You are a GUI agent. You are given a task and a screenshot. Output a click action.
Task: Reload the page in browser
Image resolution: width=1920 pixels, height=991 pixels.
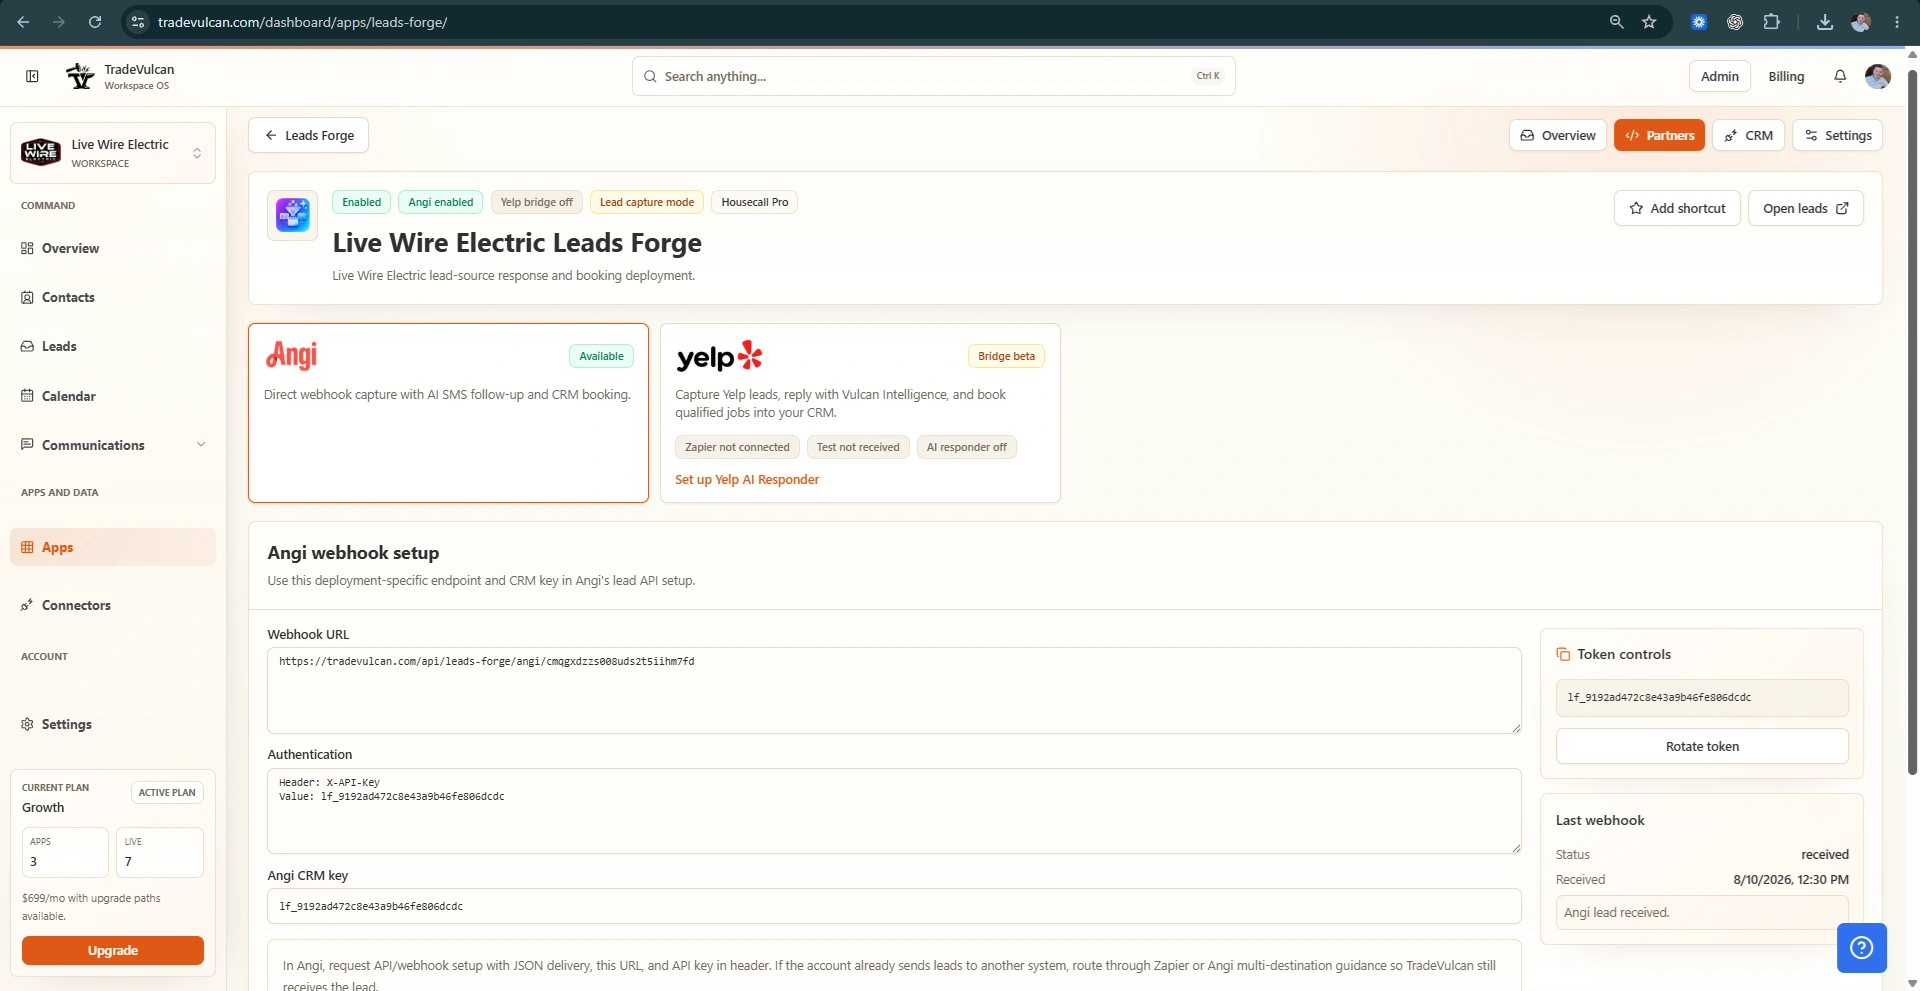tap(95, 22)
